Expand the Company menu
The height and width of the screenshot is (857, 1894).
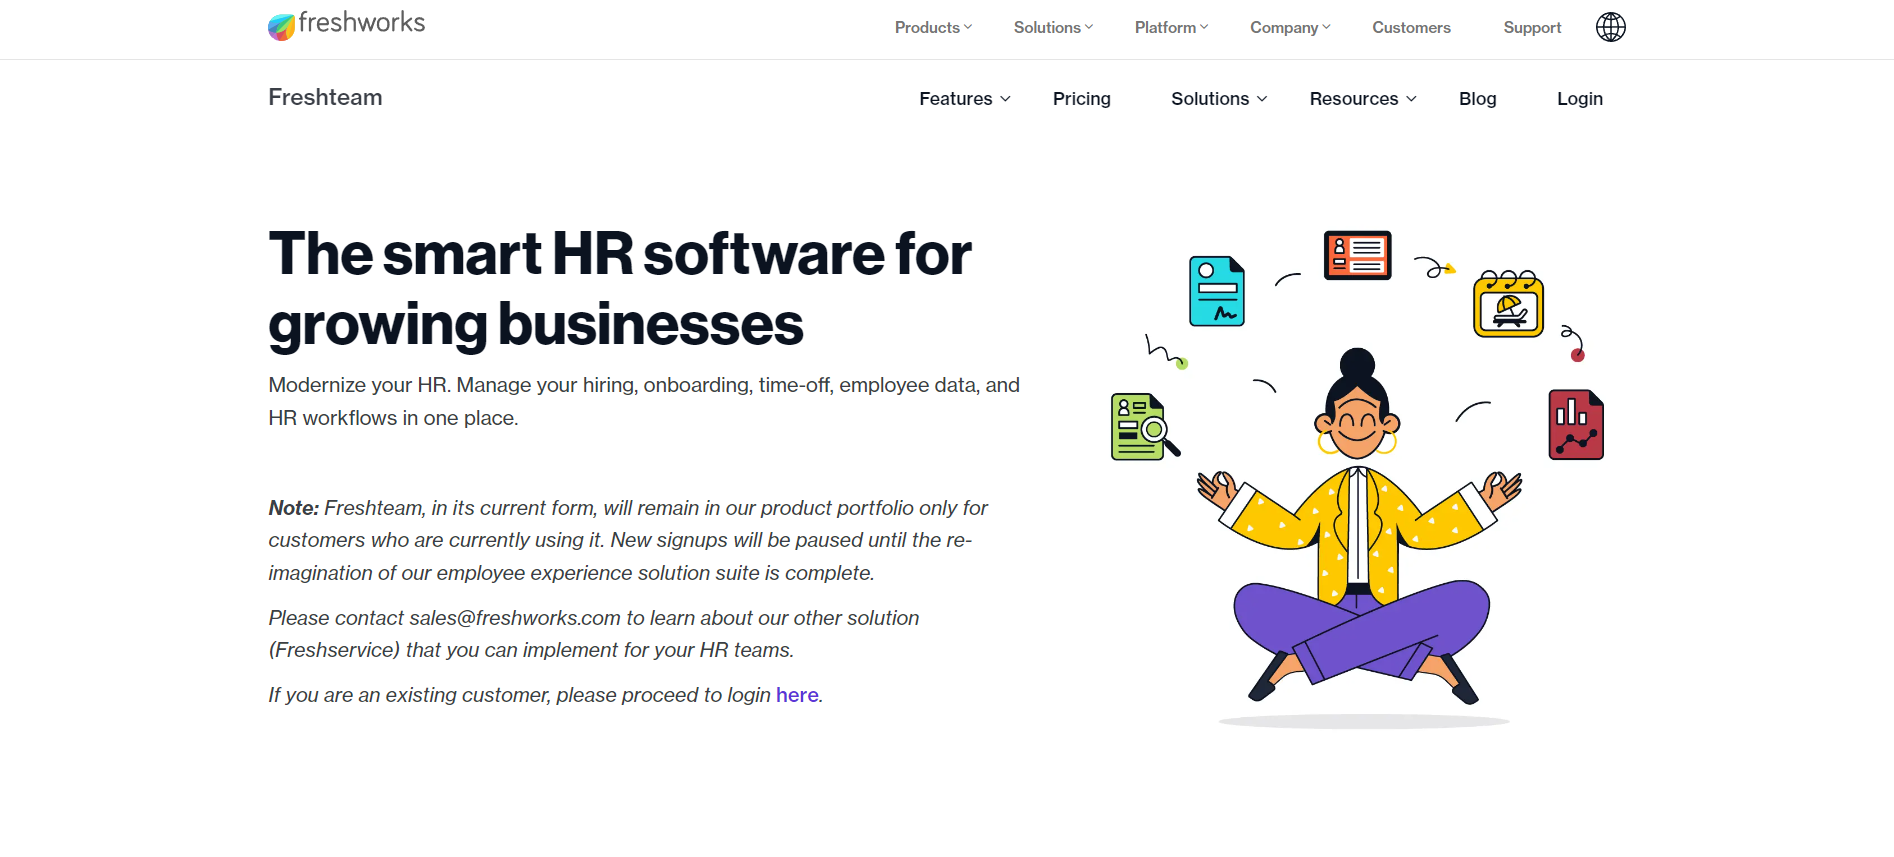1289,28
